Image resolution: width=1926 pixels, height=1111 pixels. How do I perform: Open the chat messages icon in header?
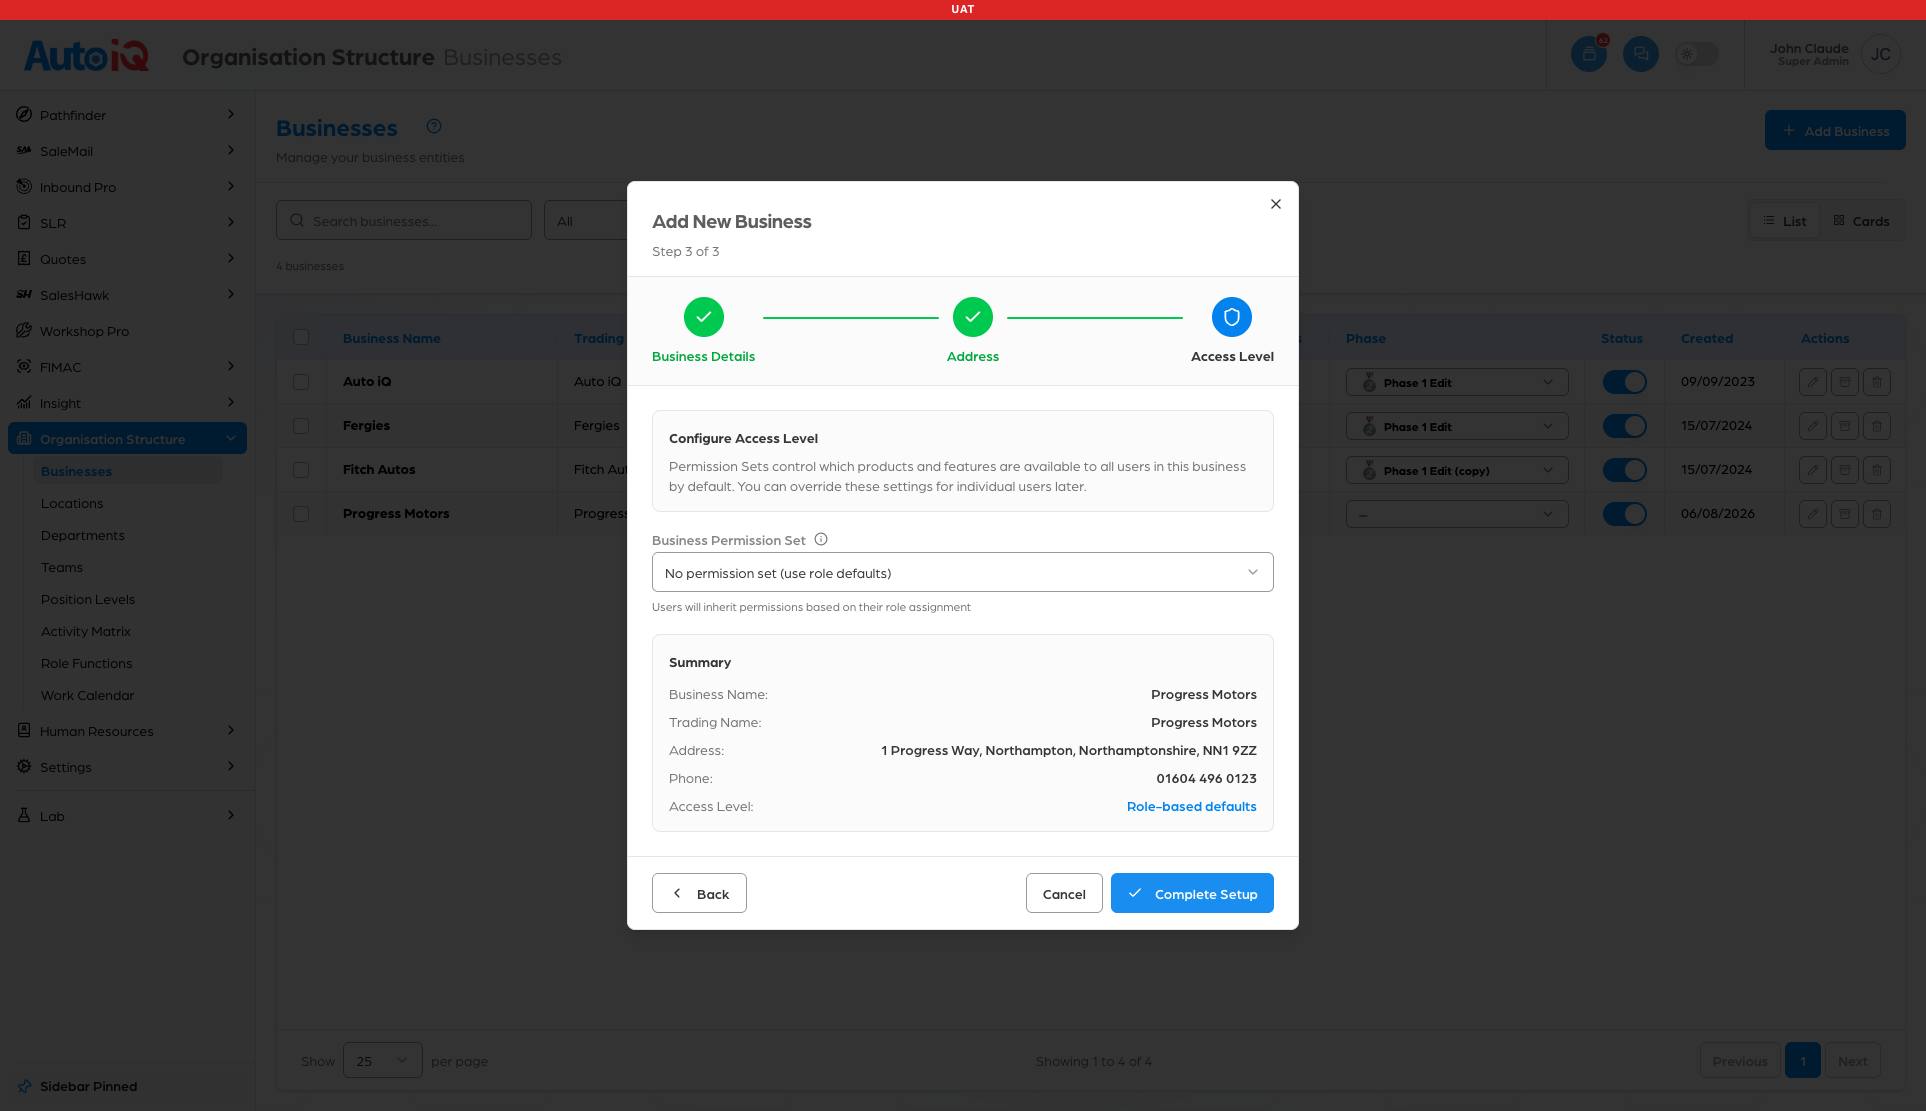point(1641,54)
